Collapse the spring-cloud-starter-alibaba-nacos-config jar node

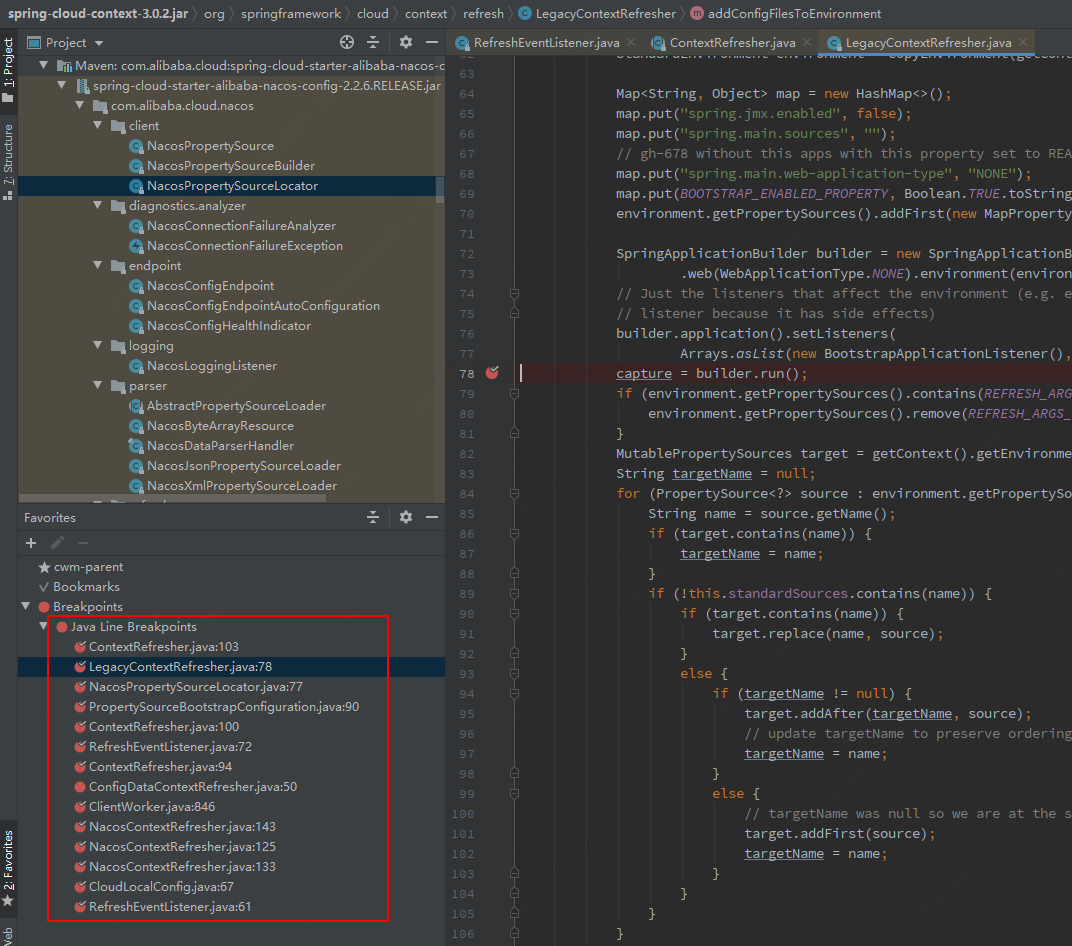(x=62, y=85)
